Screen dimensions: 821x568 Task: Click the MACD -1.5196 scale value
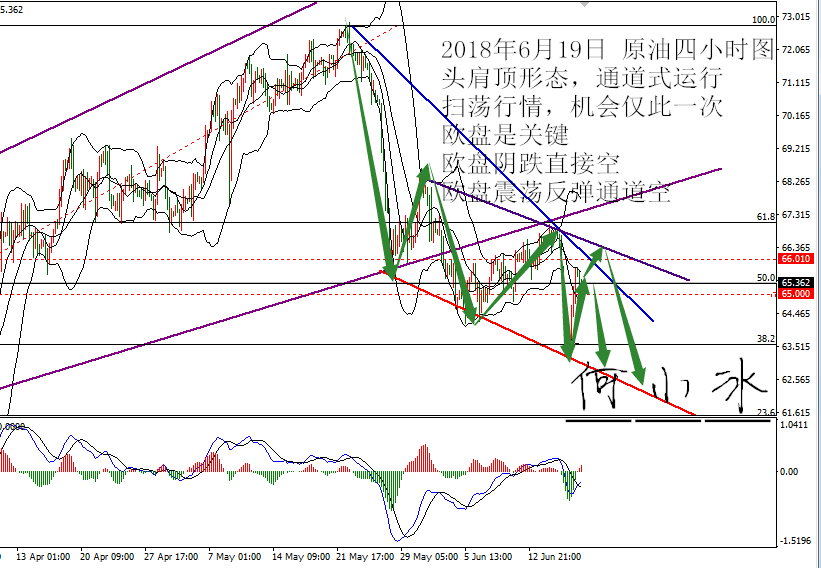point(794,541)
